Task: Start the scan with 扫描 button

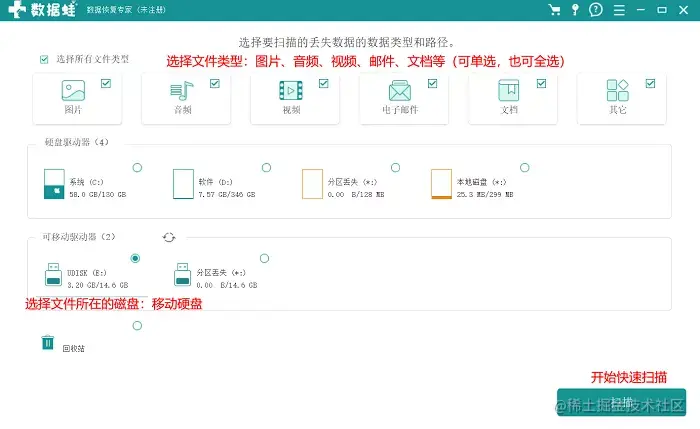Action: pyautogui.click(x=621, y=402)
